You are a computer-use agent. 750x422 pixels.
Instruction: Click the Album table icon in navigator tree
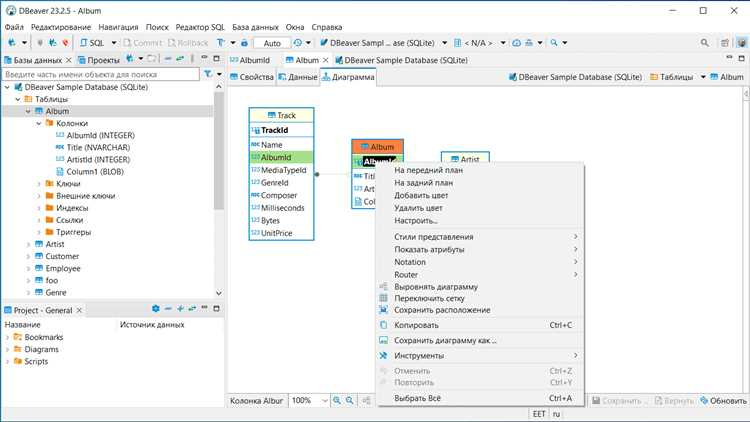39,111
